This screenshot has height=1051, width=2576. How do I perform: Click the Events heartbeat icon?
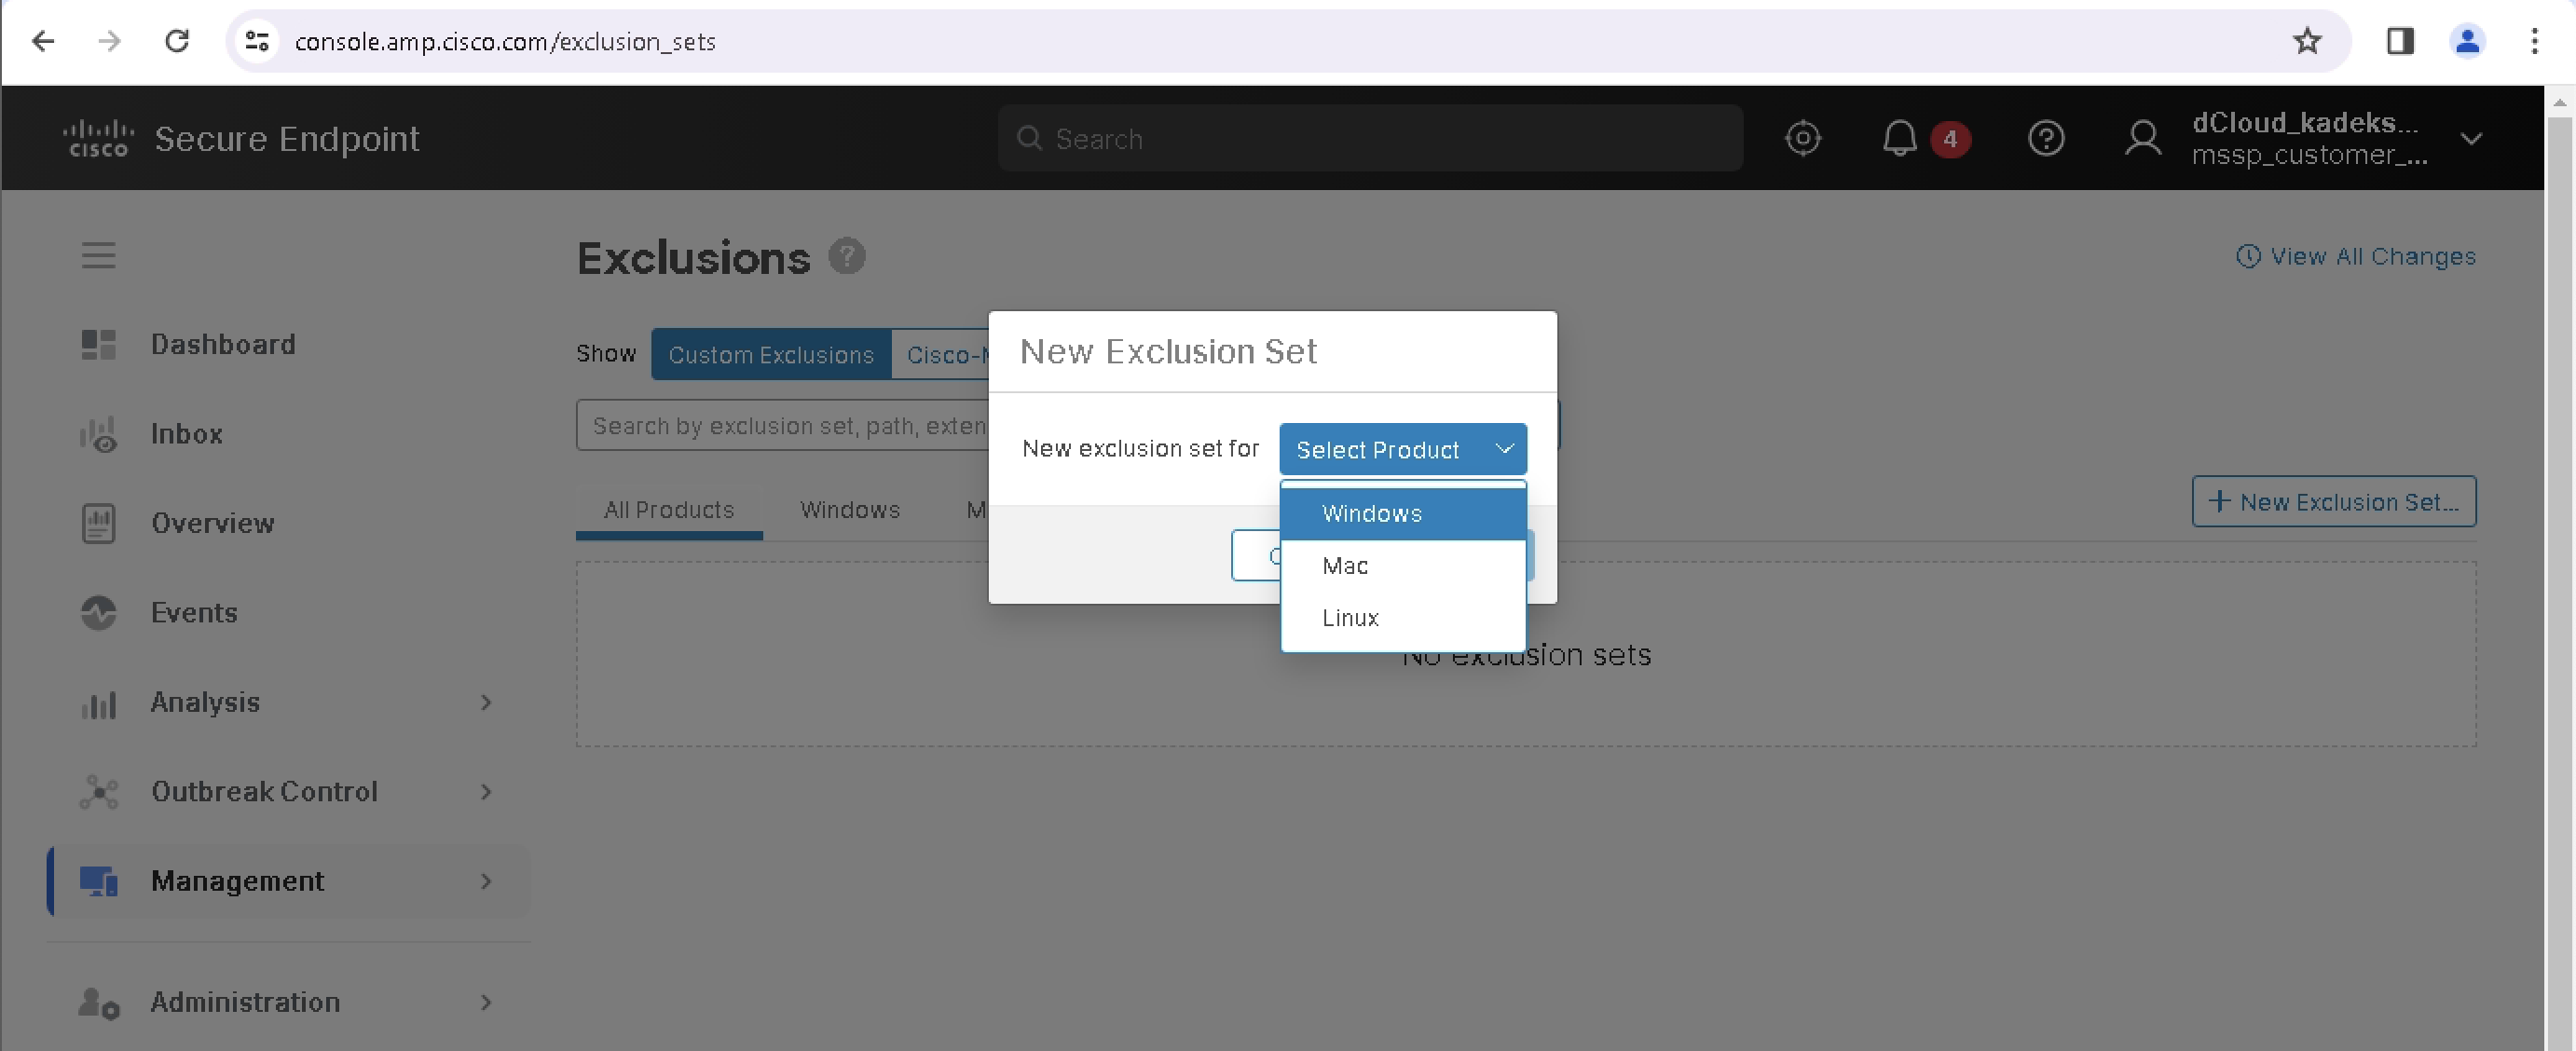coord(98,613)
